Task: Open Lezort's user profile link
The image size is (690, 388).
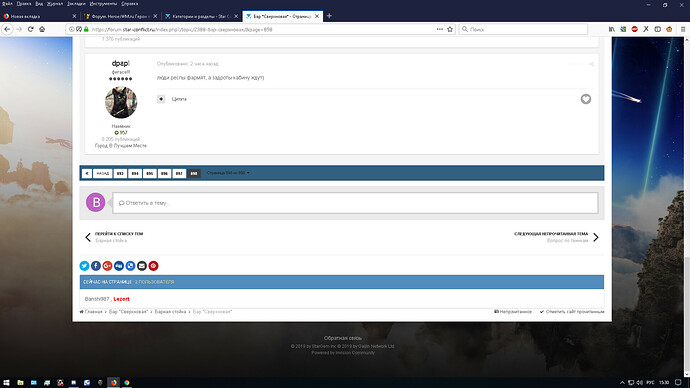Action: coord(121,299)
